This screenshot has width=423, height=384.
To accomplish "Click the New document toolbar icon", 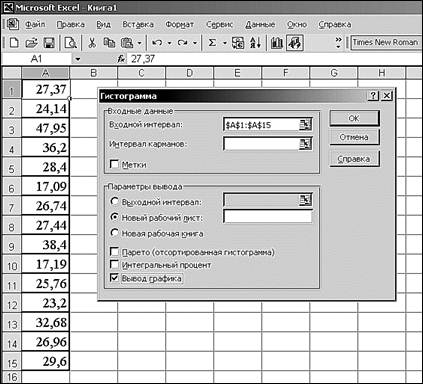I will [x=14, y=43].
